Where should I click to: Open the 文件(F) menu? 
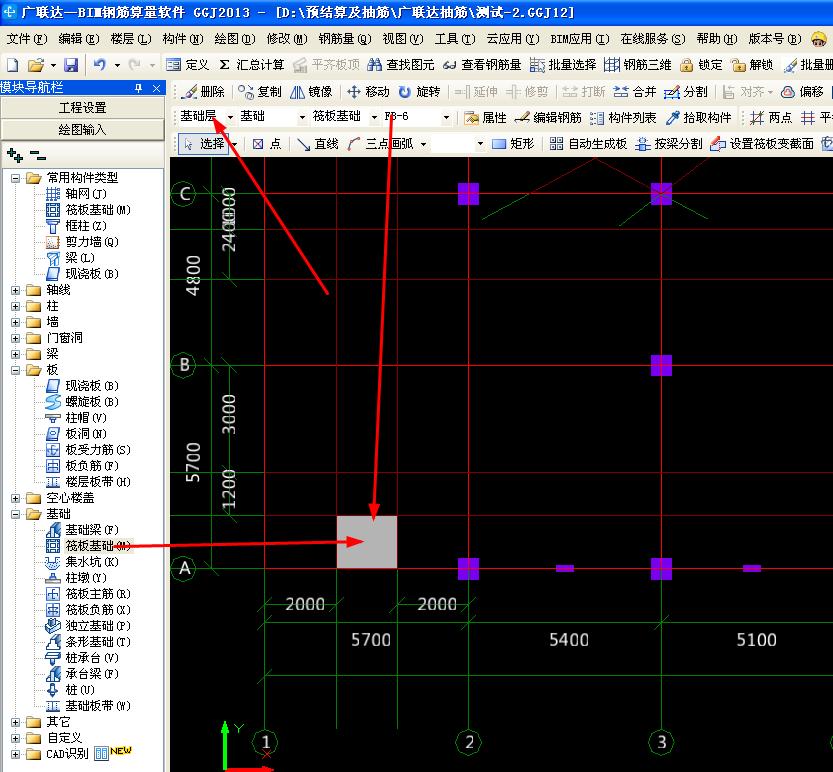pos(27,39)
